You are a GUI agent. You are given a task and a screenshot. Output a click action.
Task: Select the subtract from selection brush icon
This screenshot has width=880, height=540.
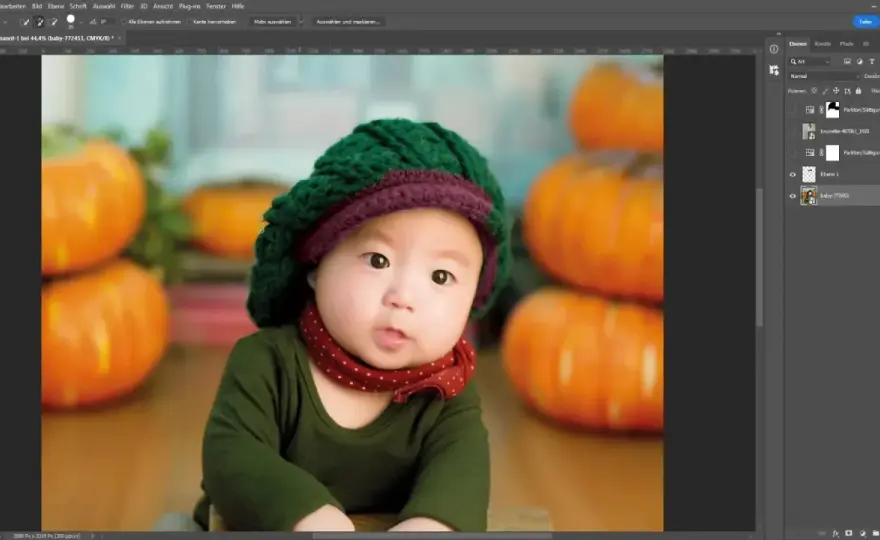54,22
